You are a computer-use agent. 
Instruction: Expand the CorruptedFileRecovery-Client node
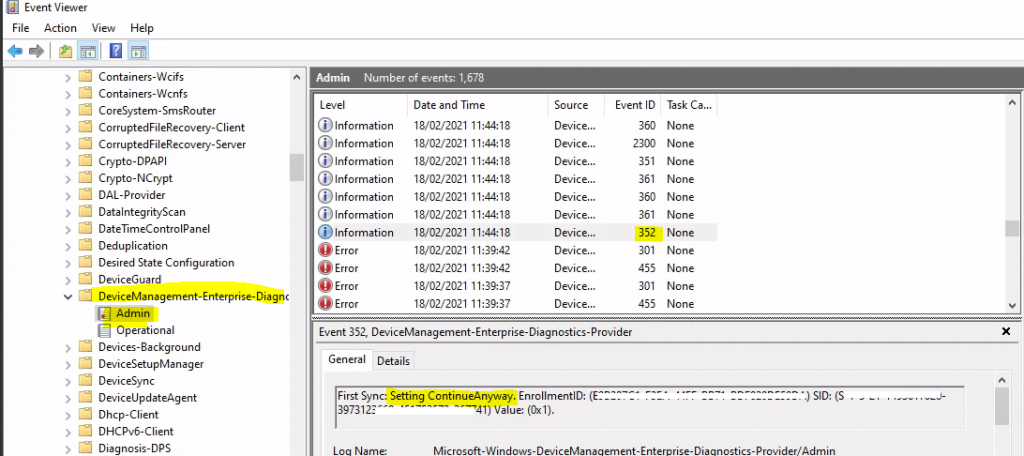click(x=68, y=127)
